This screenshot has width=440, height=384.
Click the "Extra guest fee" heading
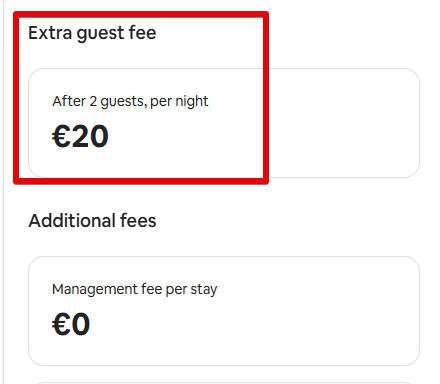pos(92,33)
